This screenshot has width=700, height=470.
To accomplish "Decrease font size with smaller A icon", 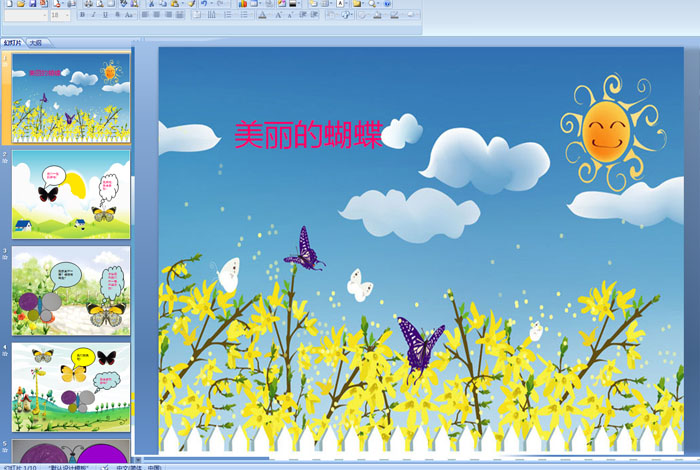I will pyautogui.click(x=291, y=15).
